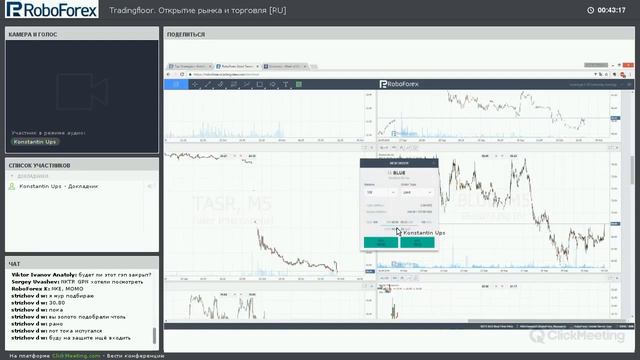Select the crosshair cursor tool
Viewport: 640px width, 360px height.
pyautogui.click(x=195, y=84)
